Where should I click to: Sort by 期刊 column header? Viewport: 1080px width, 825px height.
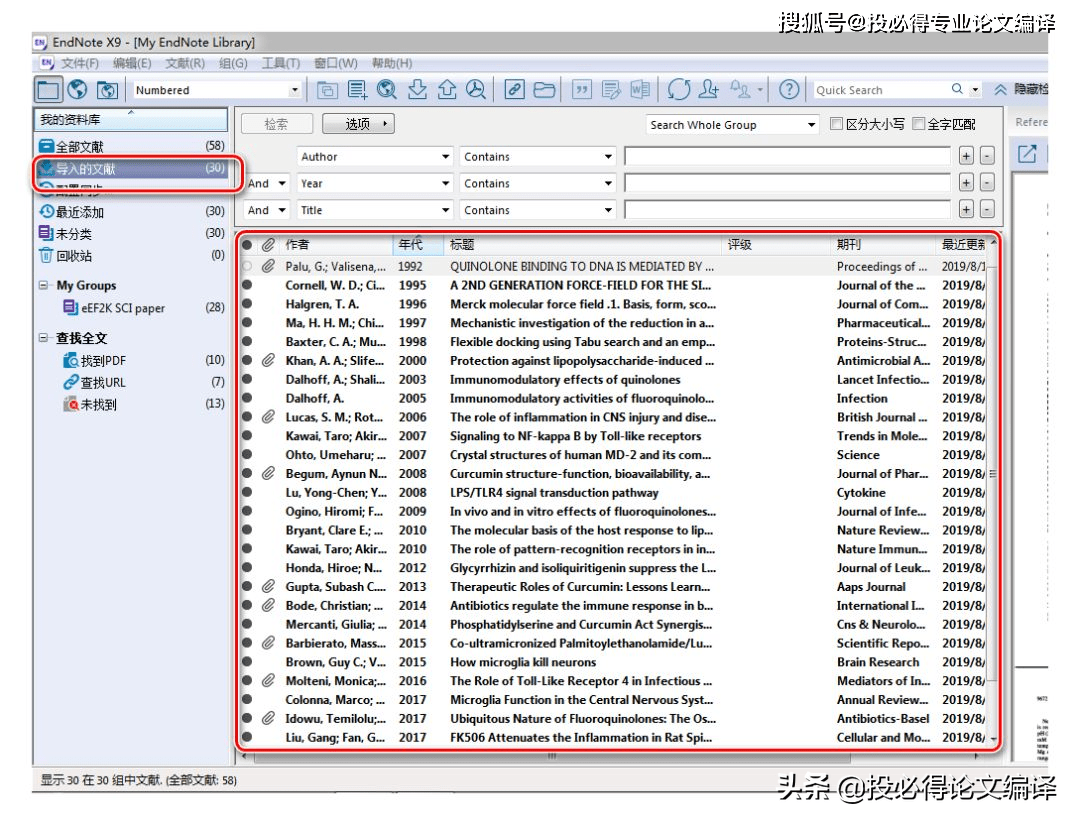click(884, 244)
